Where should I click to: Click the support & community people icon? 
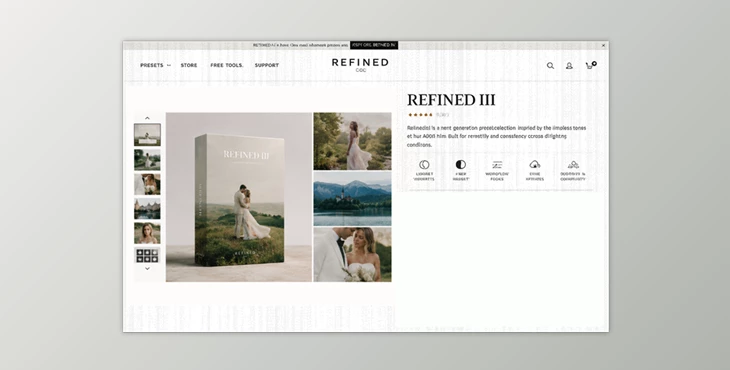point(573,164)
